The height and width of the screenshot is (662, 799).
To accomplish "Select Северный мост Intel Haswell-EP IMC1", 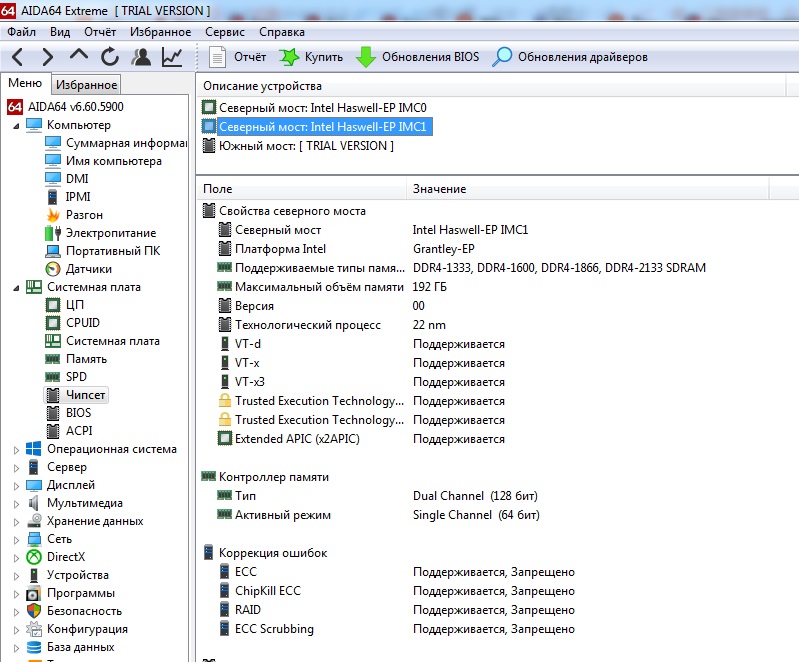I will 323,126.
